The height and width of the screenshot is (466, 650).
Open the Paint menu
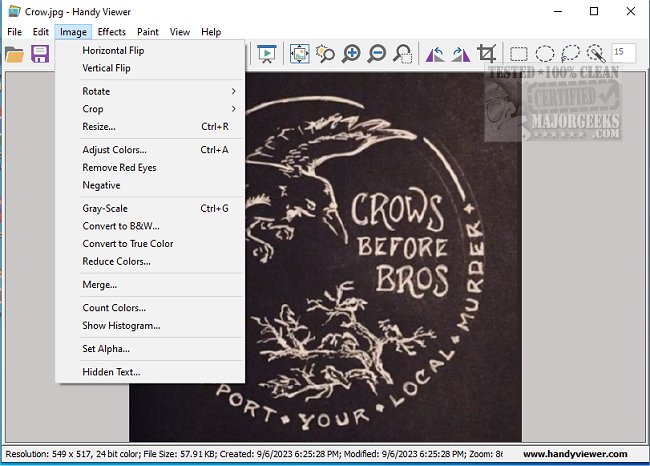click(x=148, y=32)
